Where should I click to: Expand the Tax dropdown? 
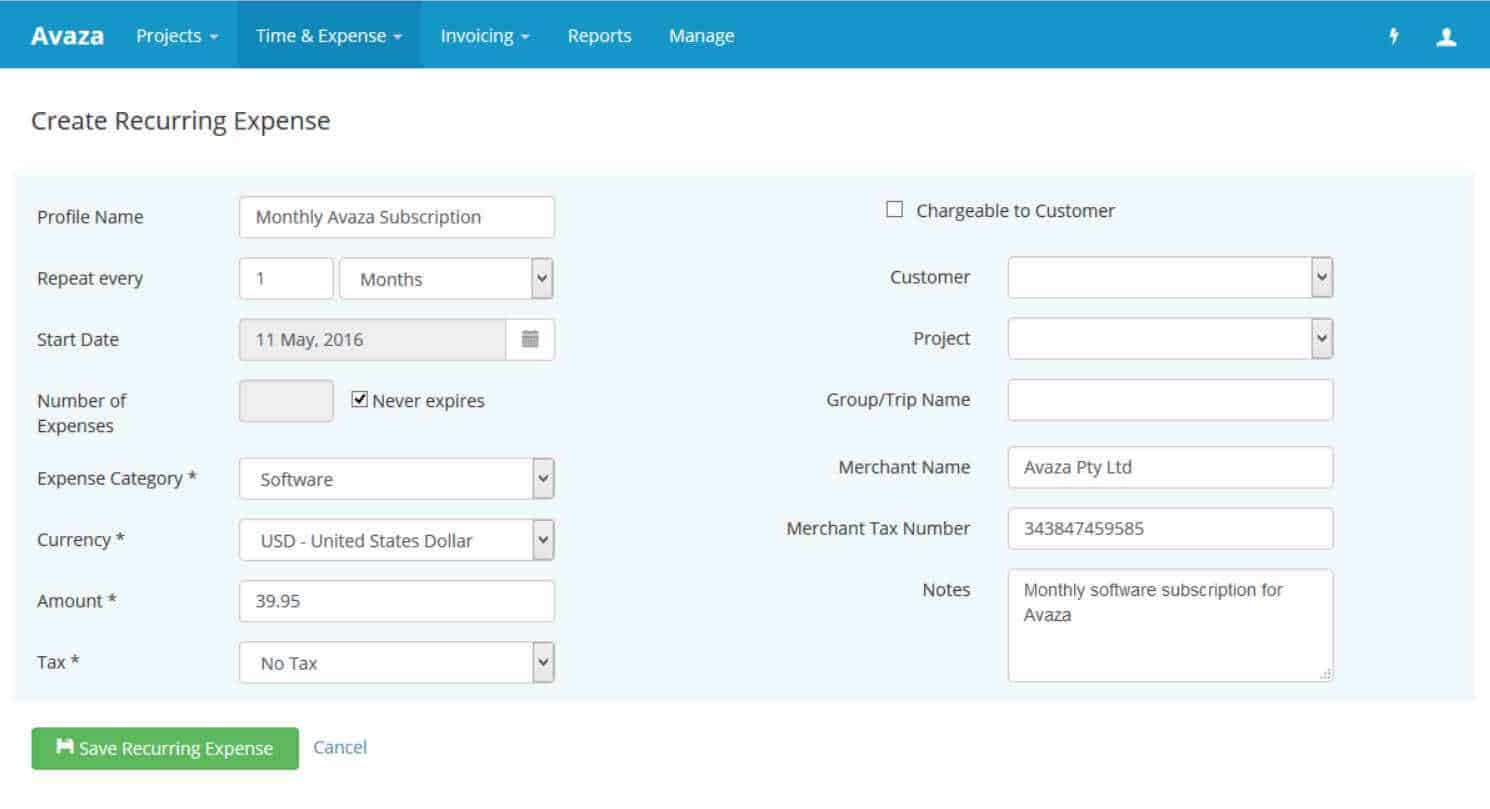(396, 662)
